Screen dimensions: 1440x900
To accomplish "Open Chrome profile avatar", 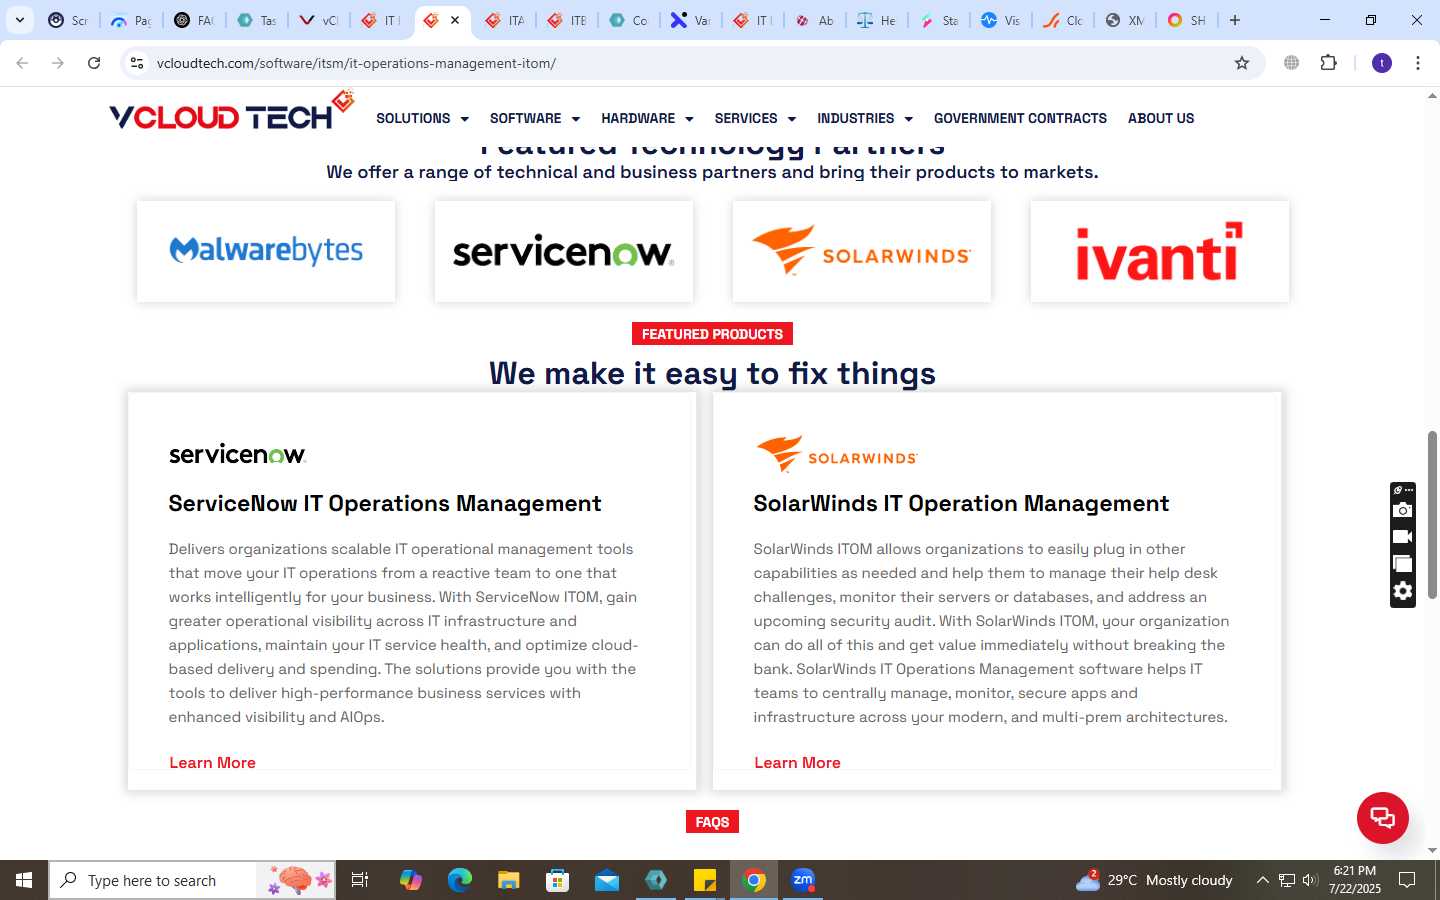I will (1382, 63).
